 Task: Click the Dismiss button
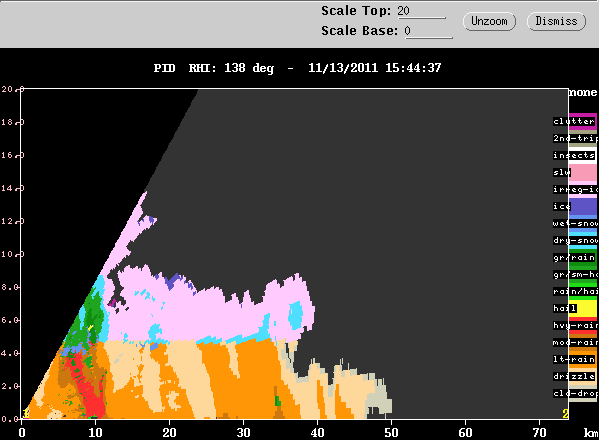[x=556, y=21]
